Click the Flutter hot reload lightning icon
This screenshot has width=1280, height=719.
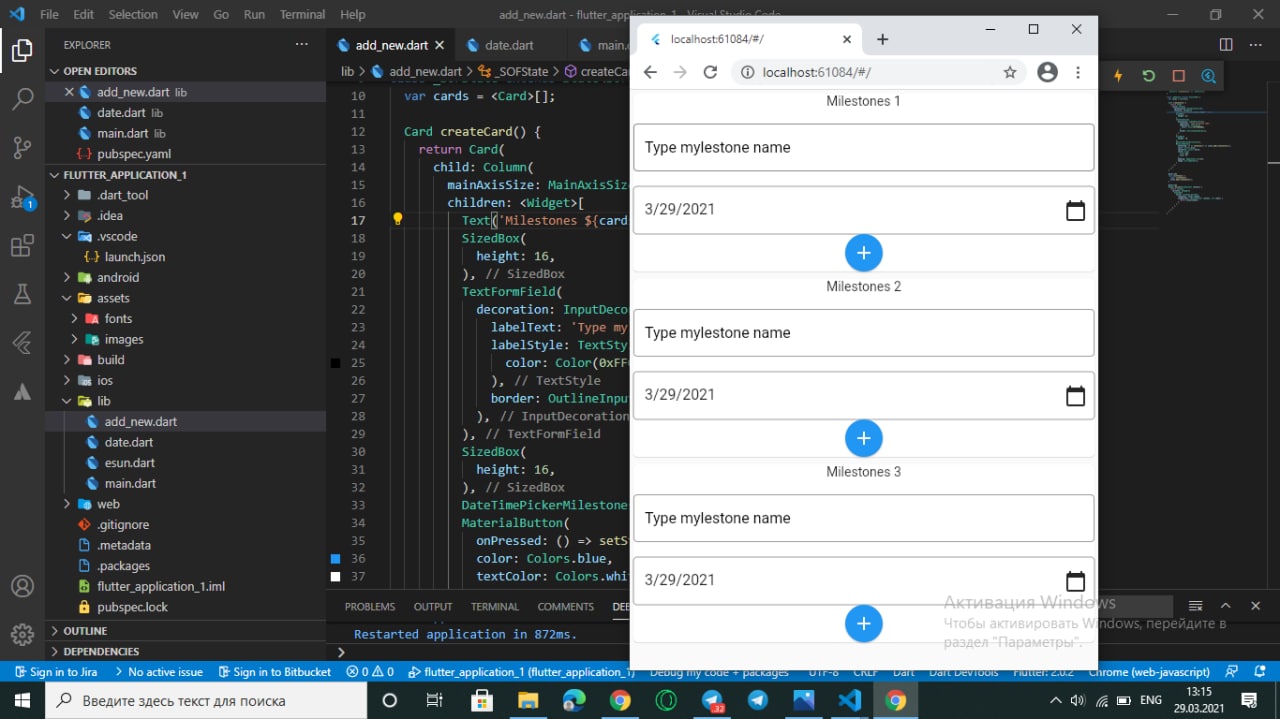1118,76
